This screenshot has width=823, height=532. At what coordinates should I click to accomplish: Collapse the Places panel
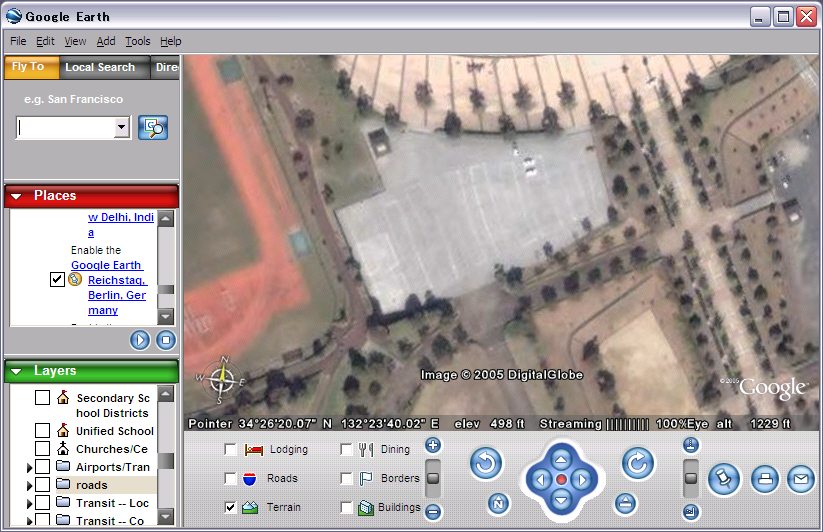pos(17,196)
